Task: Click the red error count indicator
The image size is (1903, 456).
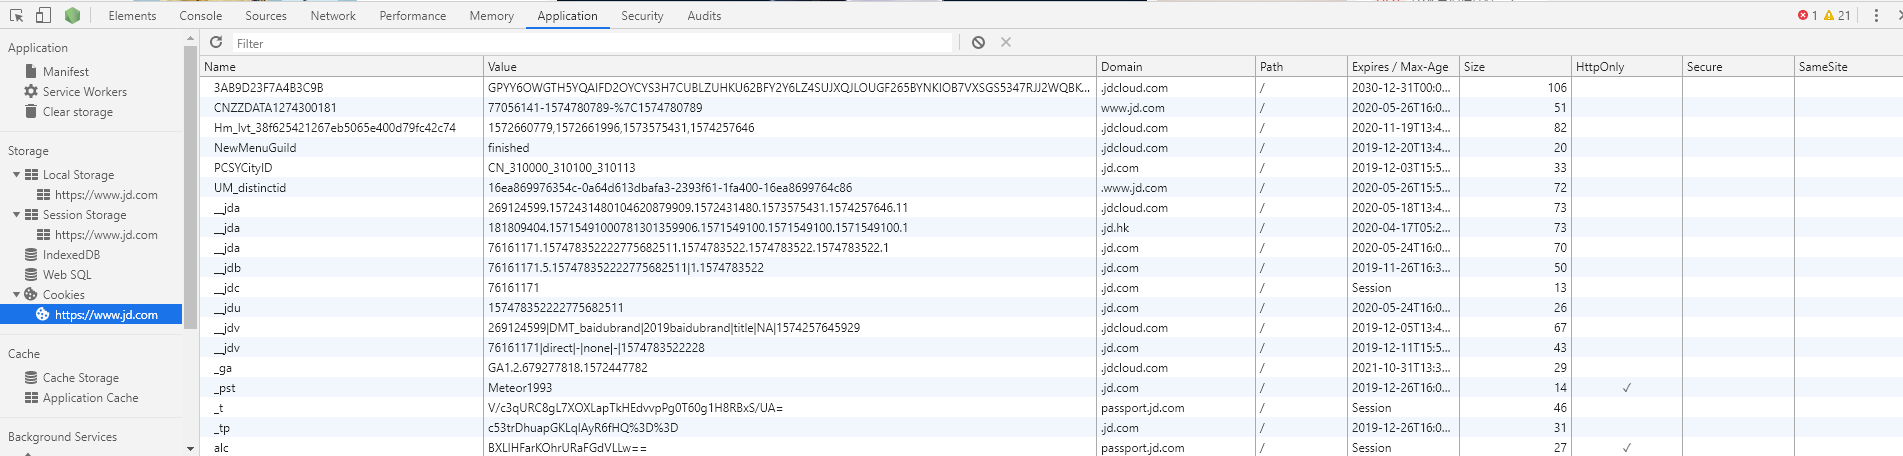Action: pos(1807,15)
